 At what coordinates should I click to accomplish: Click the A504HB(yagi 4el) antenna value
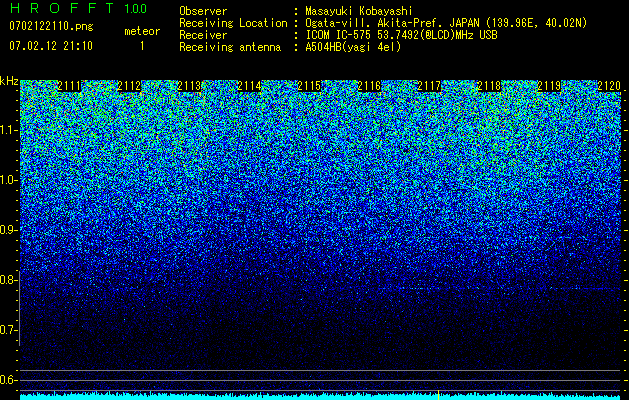click(353, 47)
